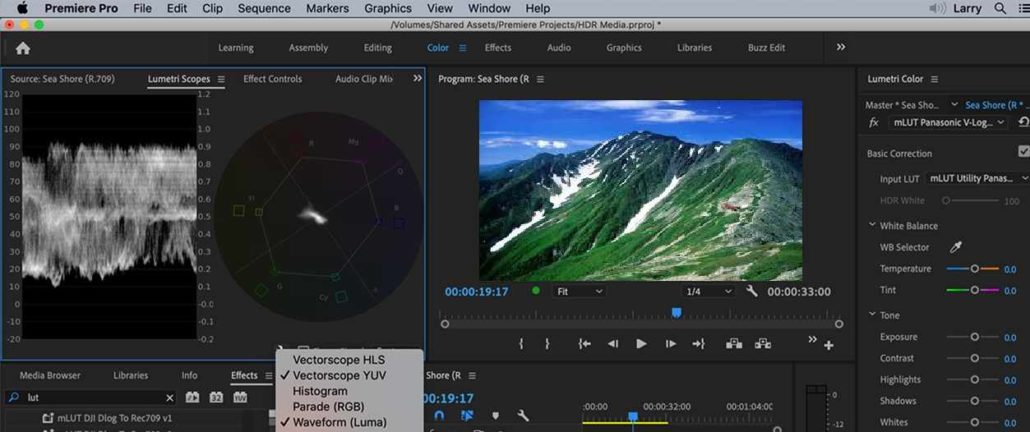Click Go to Out point icon
This screenshot has width=1030, height=432.
coord(699,344)
